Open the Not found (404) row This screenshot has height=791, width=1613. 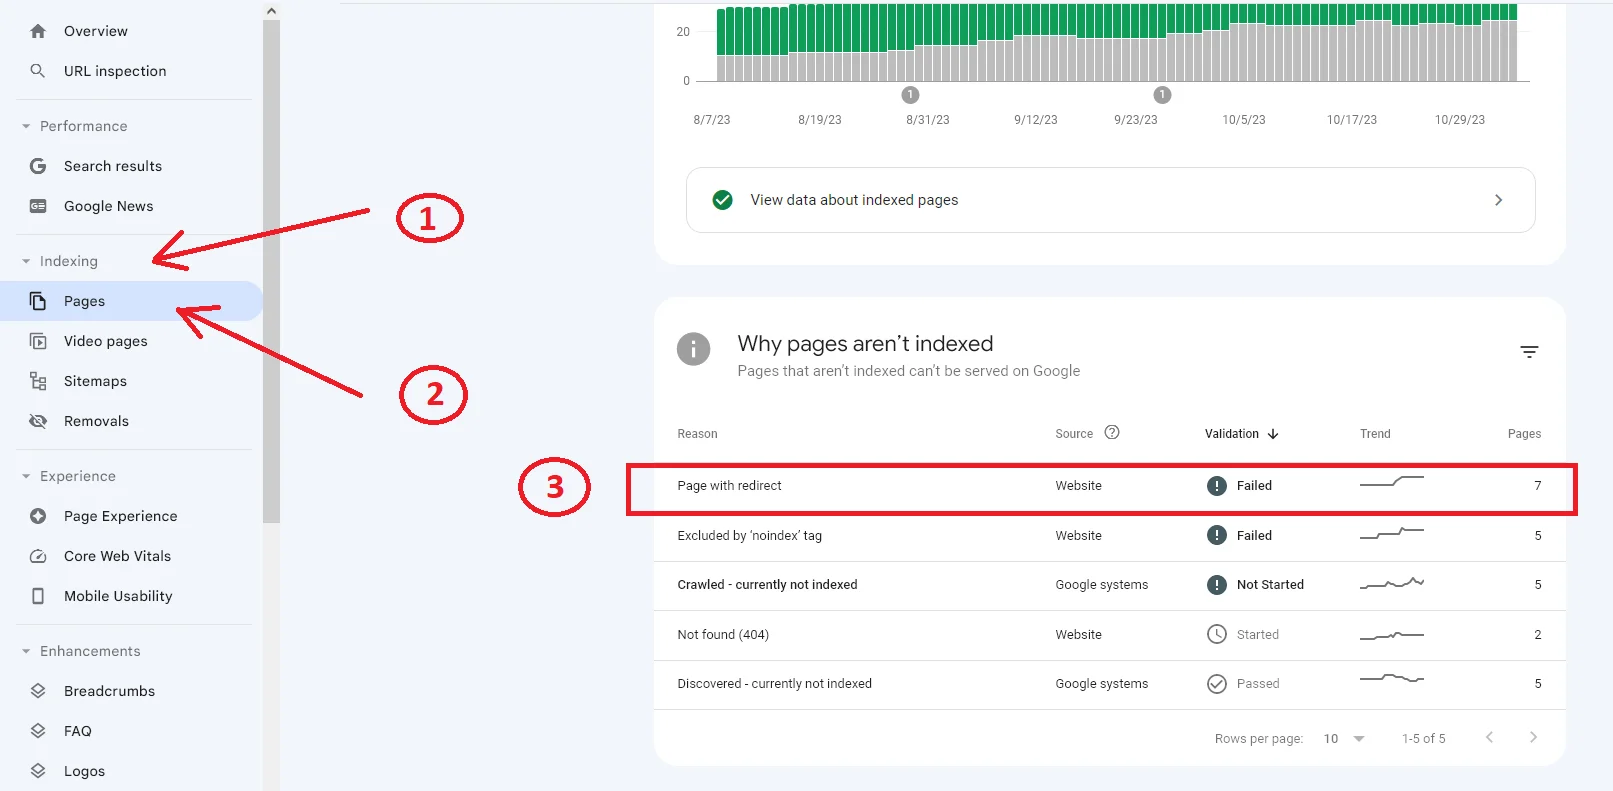pos(1109,635)
